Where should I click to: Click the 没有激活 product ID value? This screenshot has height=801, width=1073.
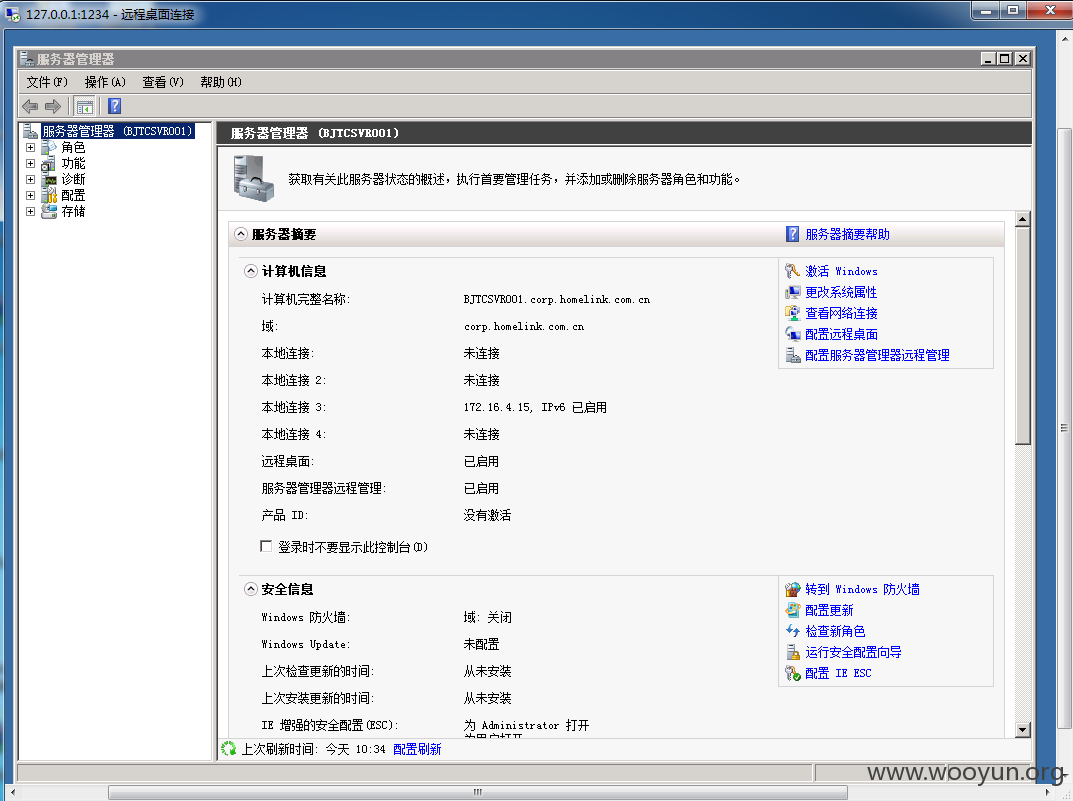pyautogui.click(x=487, y=515)
